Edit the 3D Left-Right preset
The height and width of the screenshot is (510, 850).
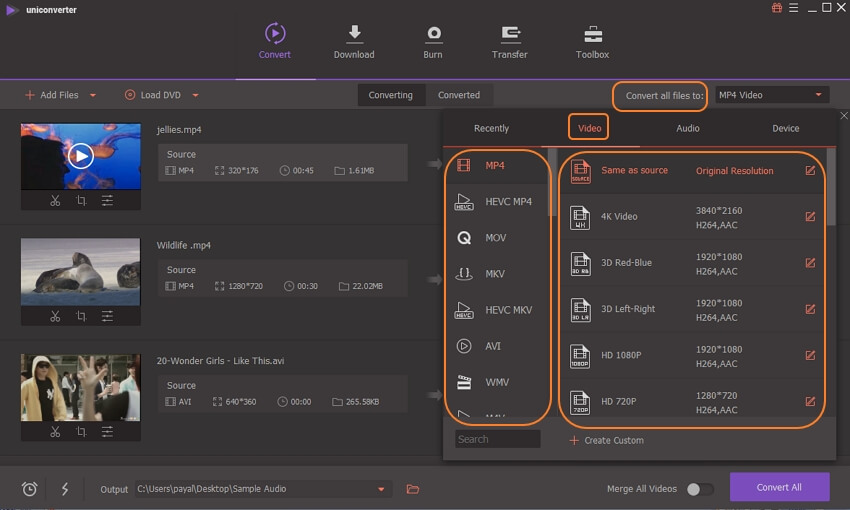(x=810, y=309)
